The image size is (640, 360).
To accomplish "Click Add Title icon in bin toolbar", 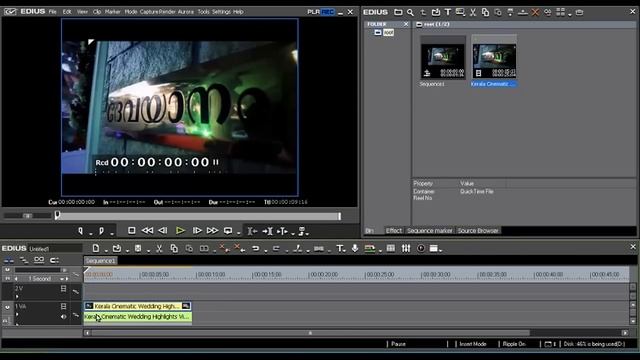I will (x=448, y=12).
